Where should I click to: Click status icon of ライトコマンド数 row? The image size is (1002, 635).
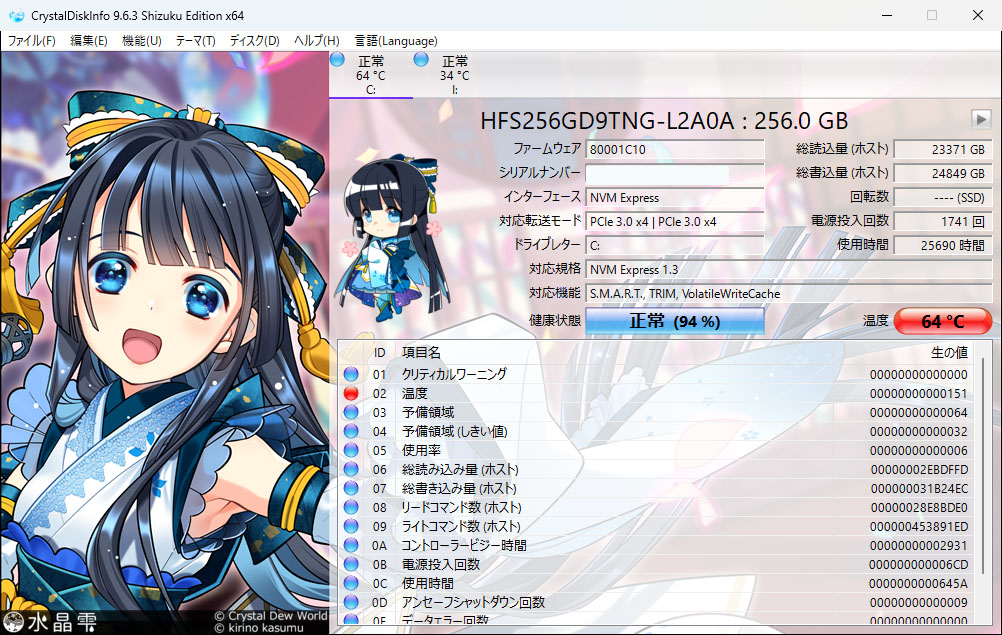click(x=351, y=526)
